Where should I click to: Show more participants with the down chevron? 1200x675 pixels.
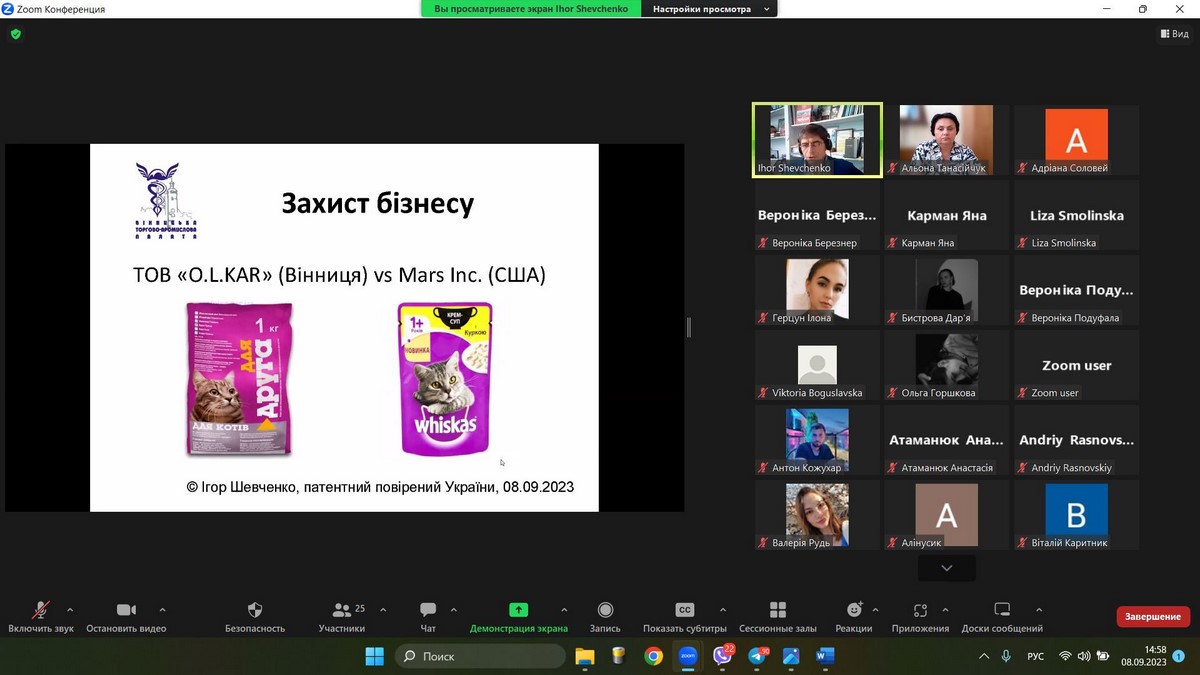pos(946,568)
